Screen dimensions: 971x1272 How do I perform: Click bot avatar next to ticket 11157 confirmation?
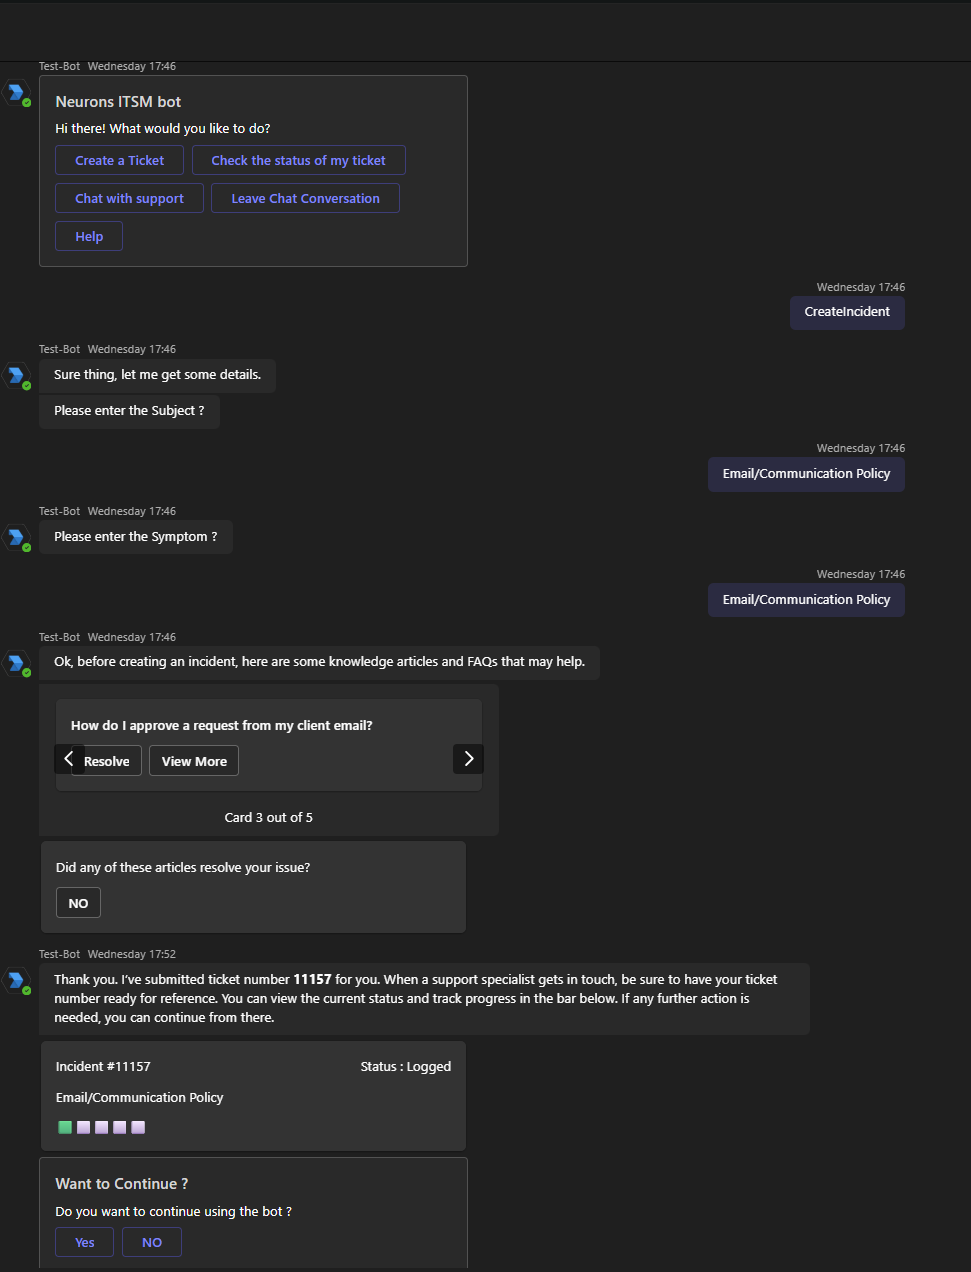16,981
